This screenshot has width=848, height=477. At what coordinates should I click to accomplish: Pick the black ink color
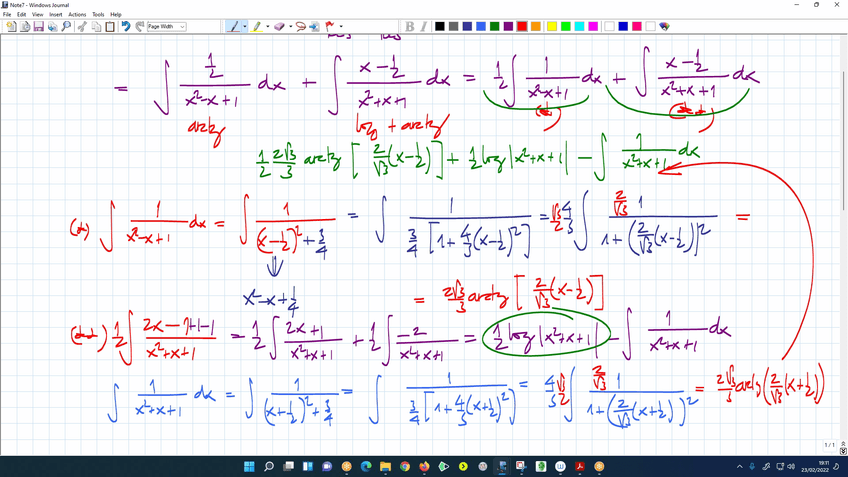(440, 26)
